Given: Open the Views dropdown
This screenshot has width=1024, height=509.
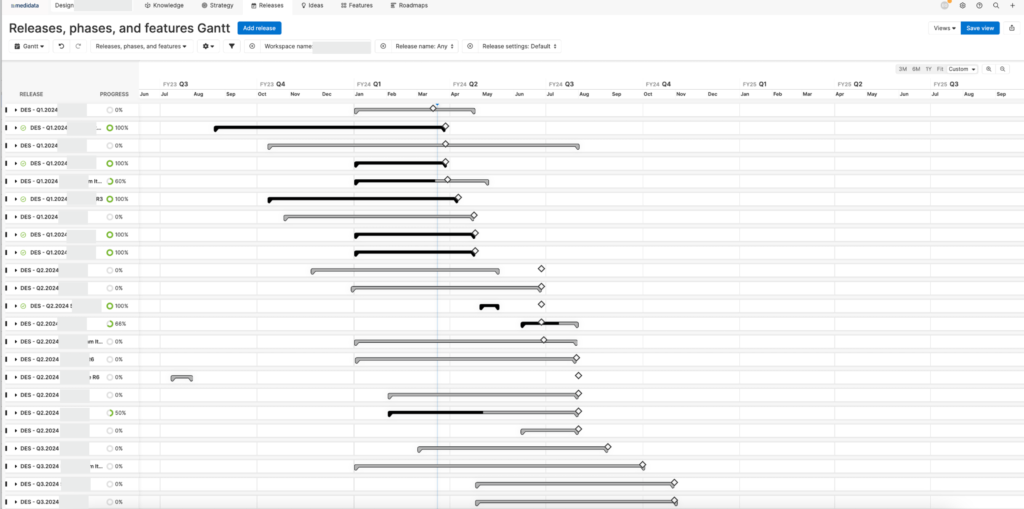Looking at the screenshot, I should [943, 28].
